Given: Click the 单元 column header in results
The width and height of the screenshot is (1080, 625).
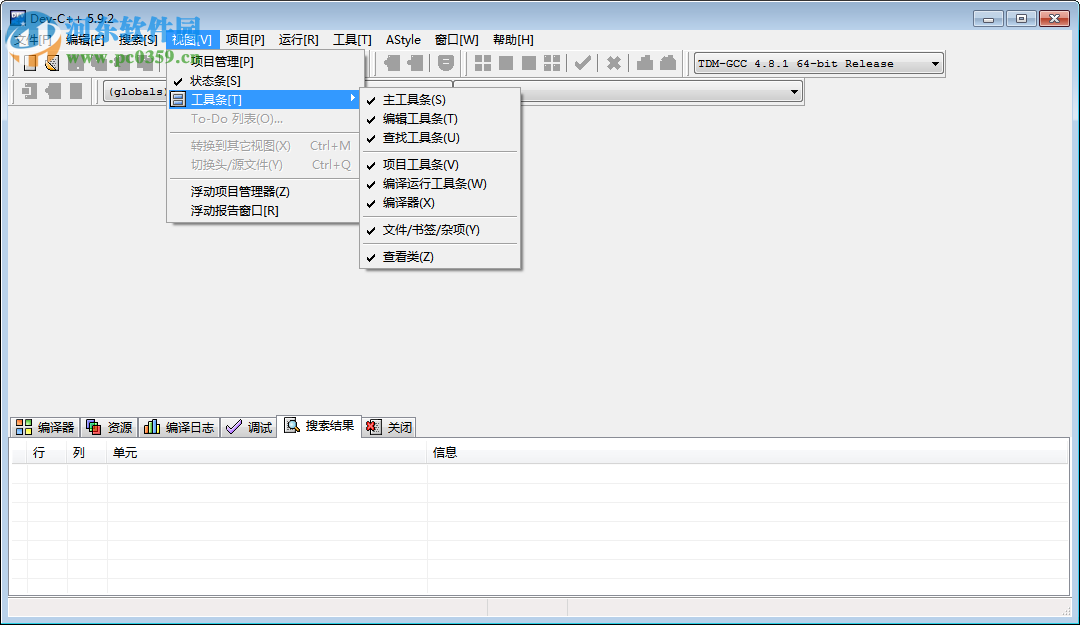Looking at the screenshot, I should 124,452.
